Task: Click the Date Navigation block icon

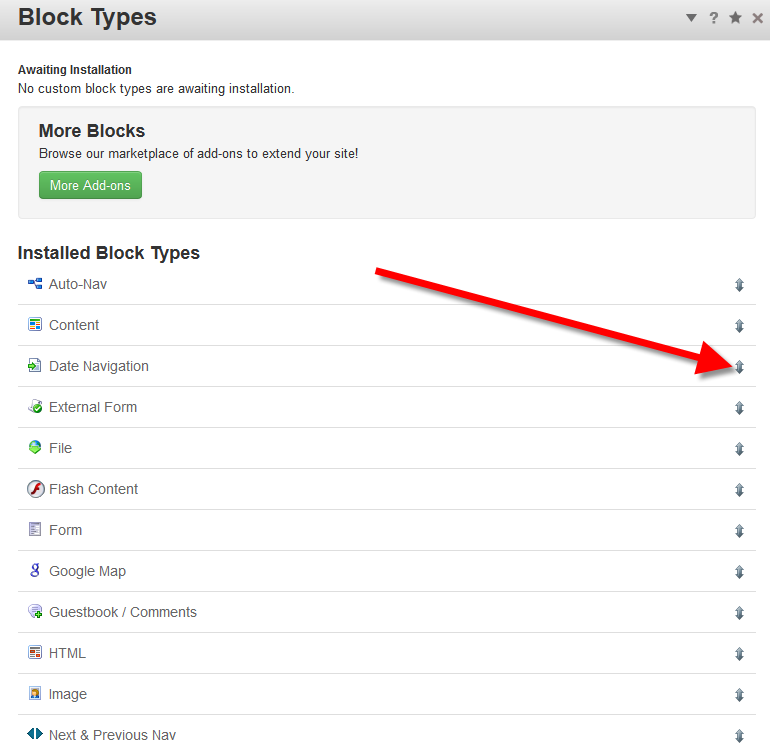Action: pos(35,366)
